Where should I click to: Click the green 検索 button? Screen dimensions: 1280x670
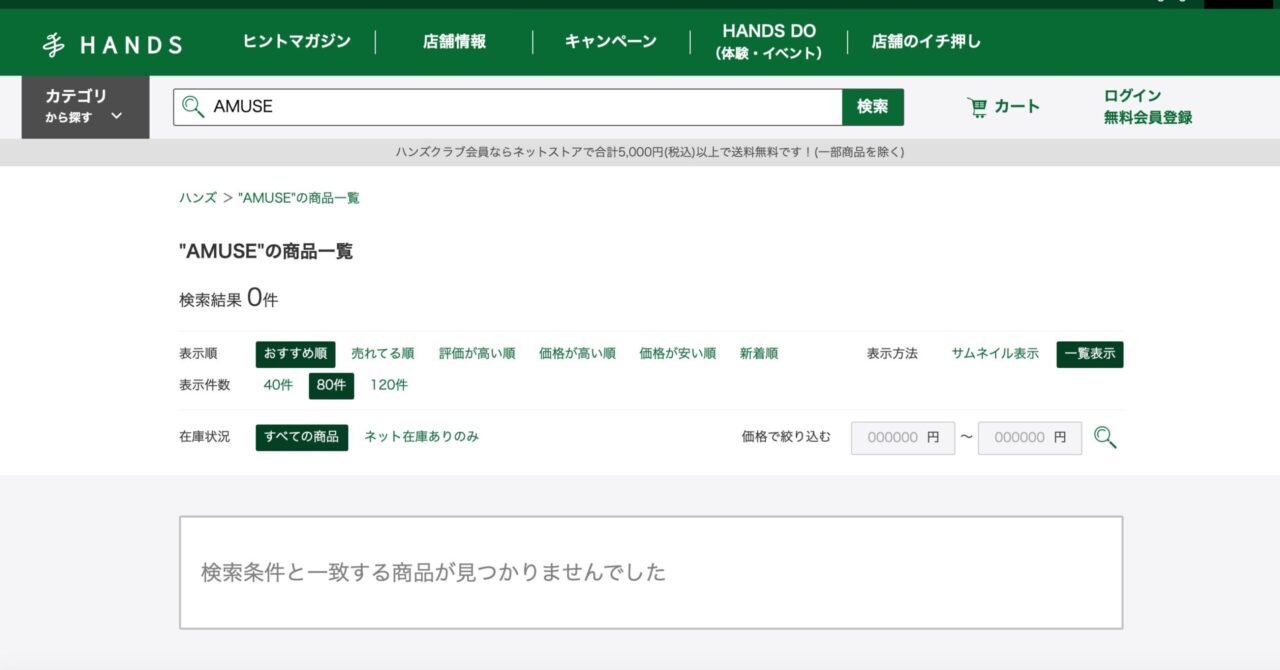pyautogui.click(x=873, y=107)
